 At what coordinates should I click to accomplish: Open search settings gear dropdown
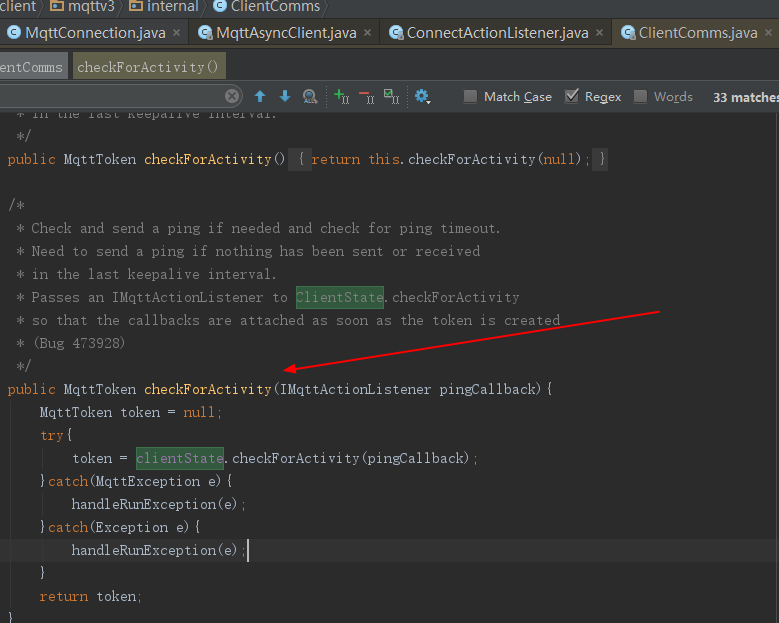(x=422, y=96)
